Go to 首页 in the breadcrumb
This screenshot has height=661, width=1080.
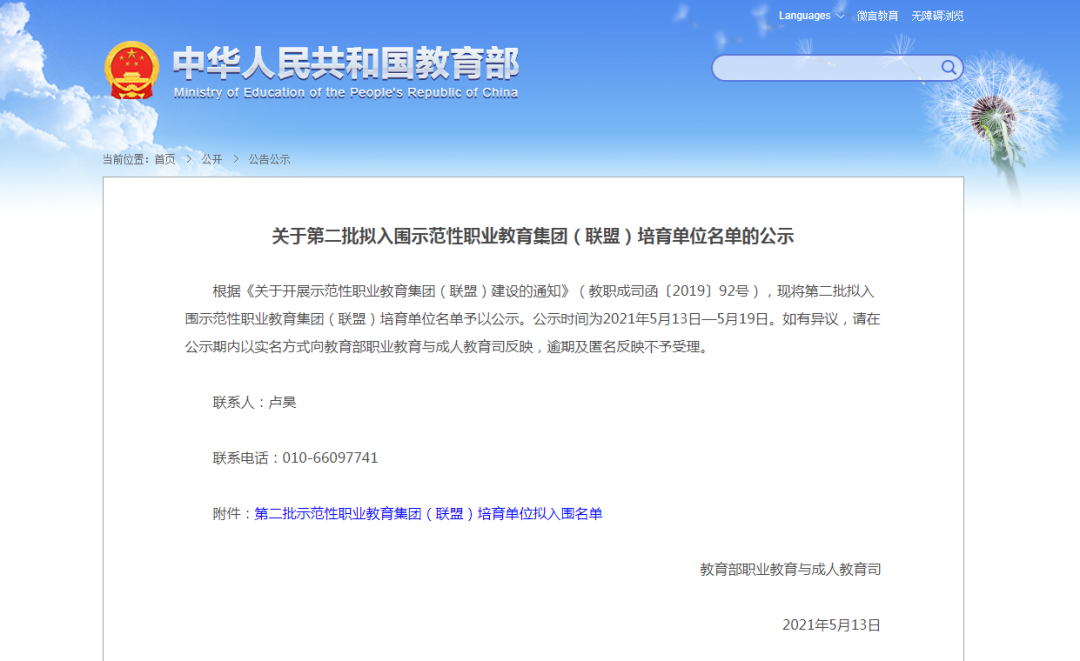[164, 159]
